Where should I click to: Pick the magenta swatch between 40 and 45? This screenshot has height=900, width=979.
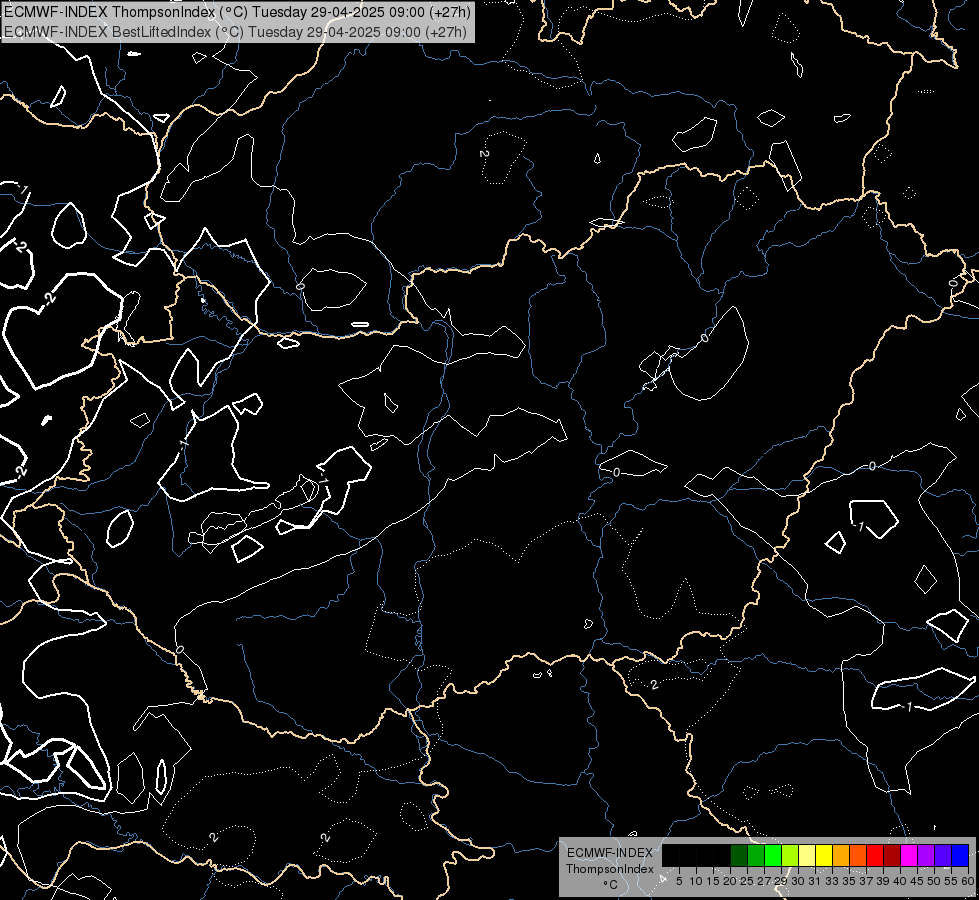pos(908,855)
